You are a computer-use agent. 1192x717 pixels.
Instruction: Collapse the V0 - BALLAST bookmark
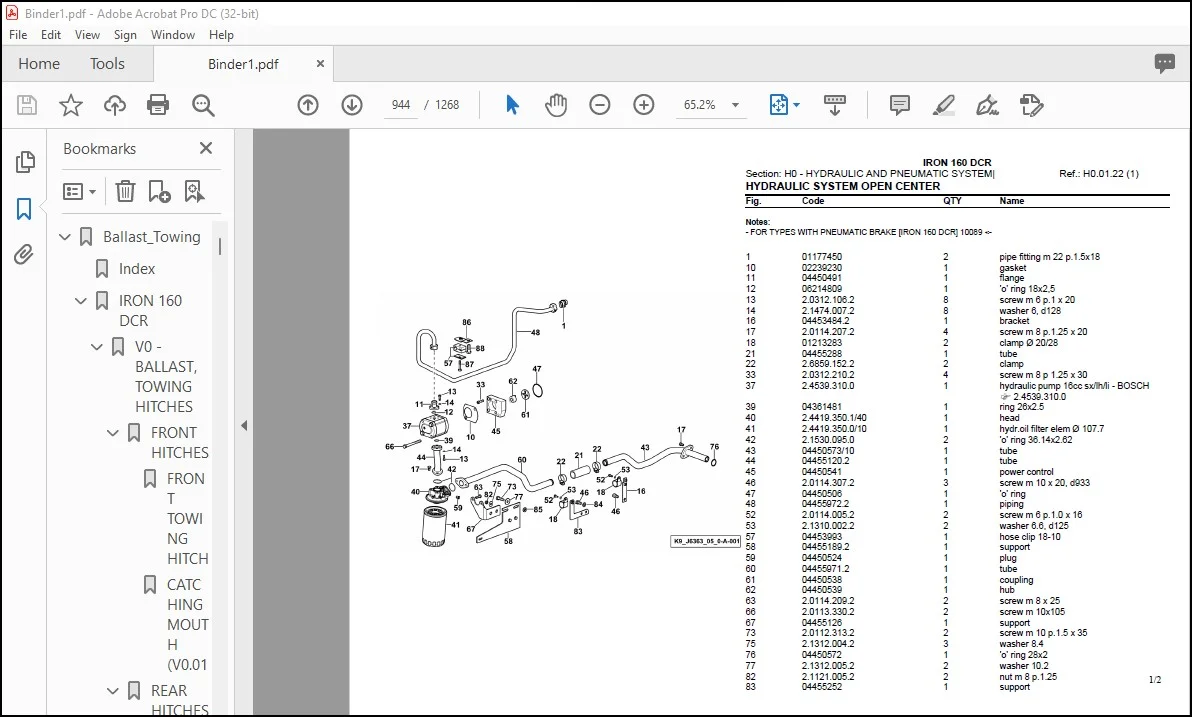[97, 347]
